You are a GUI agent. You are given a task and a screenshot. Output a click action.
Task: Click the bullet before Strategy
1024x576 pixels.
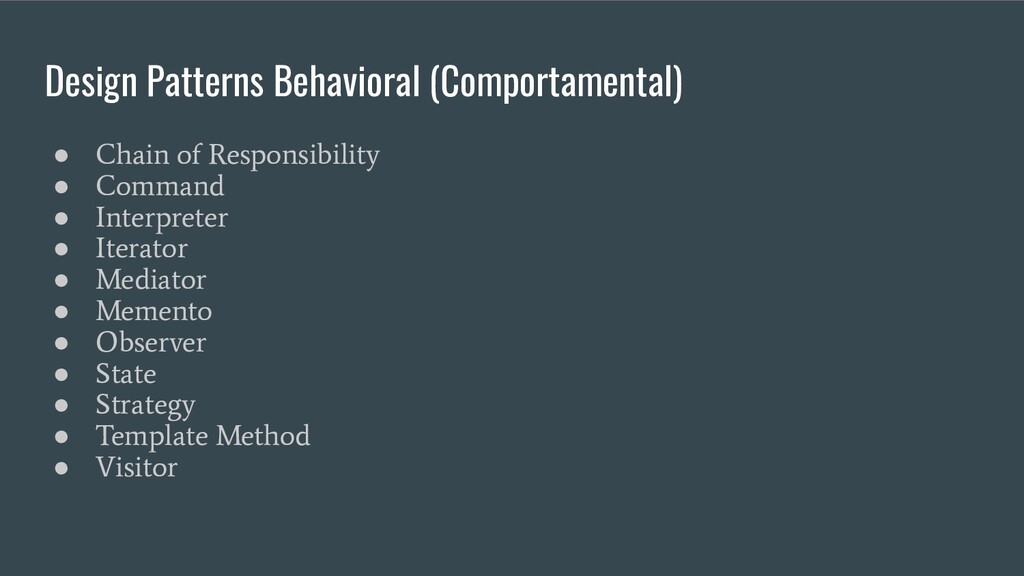[x=61, y=406]
